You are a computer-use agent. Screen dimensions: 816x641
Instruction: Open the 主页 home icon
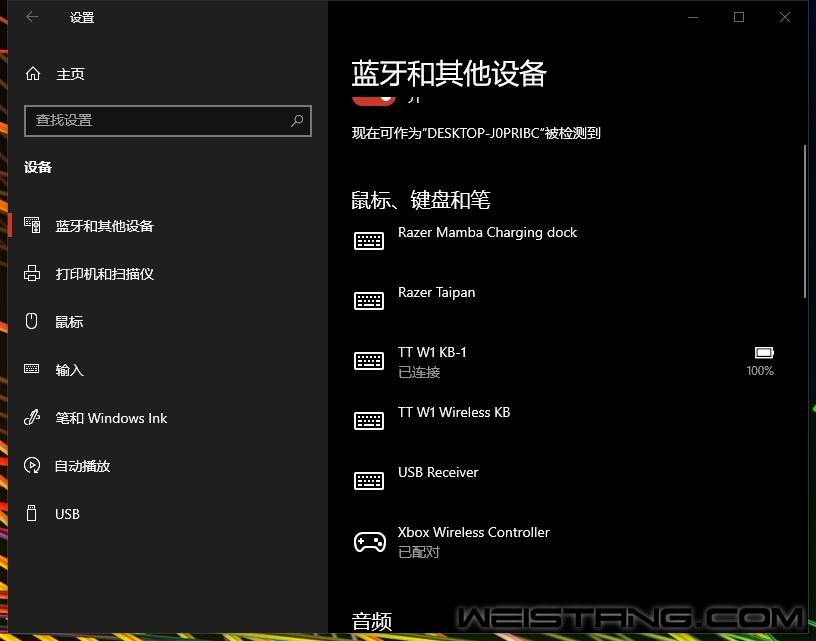pyautogui.click(x=33, y=74)
